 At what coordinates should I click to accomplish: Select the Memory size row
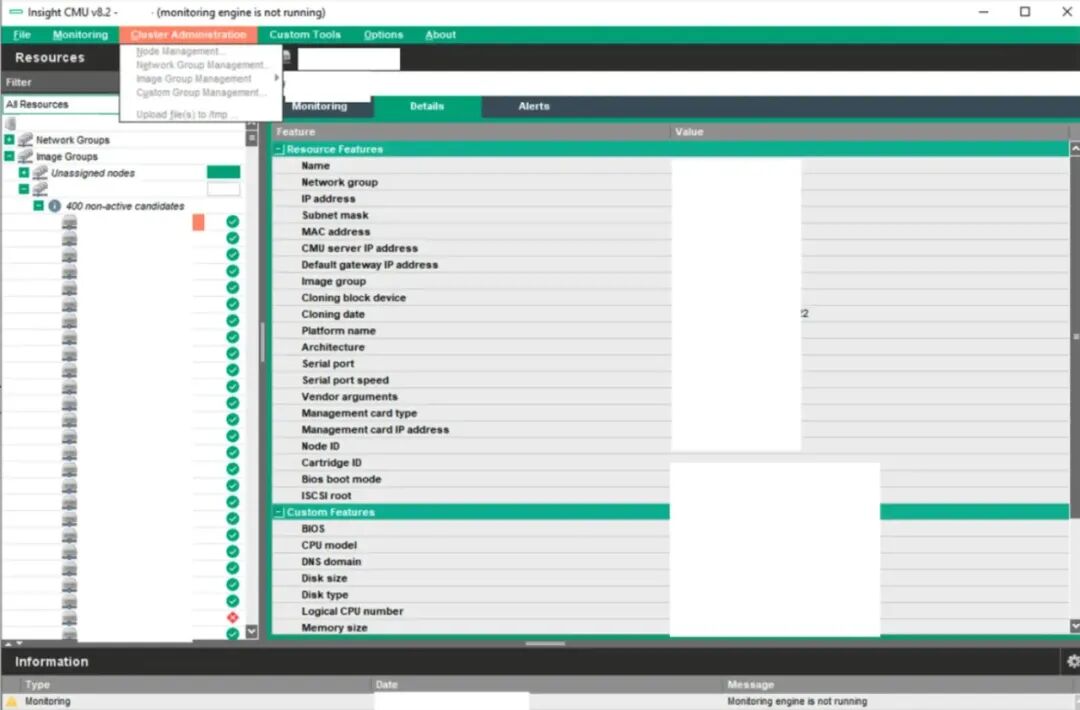pos(671,628)
